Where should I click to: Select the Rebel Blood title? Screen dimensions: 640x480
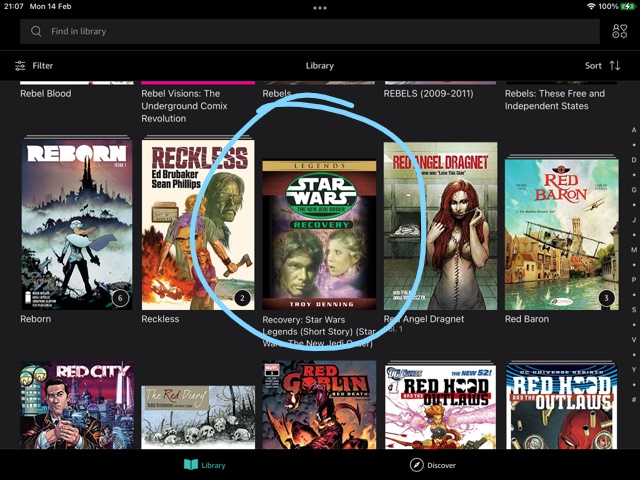(x=46, y=93)
